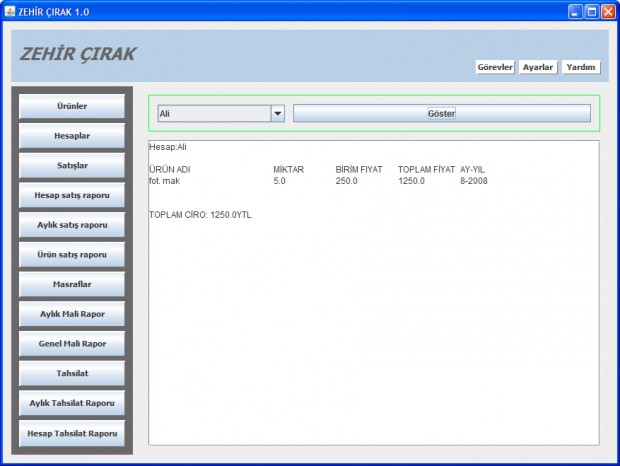Click the ZEHİR ÇIRAK header logo text
Image resolution: width=620 pixels, height=466 pixels.
click(78, 54)
